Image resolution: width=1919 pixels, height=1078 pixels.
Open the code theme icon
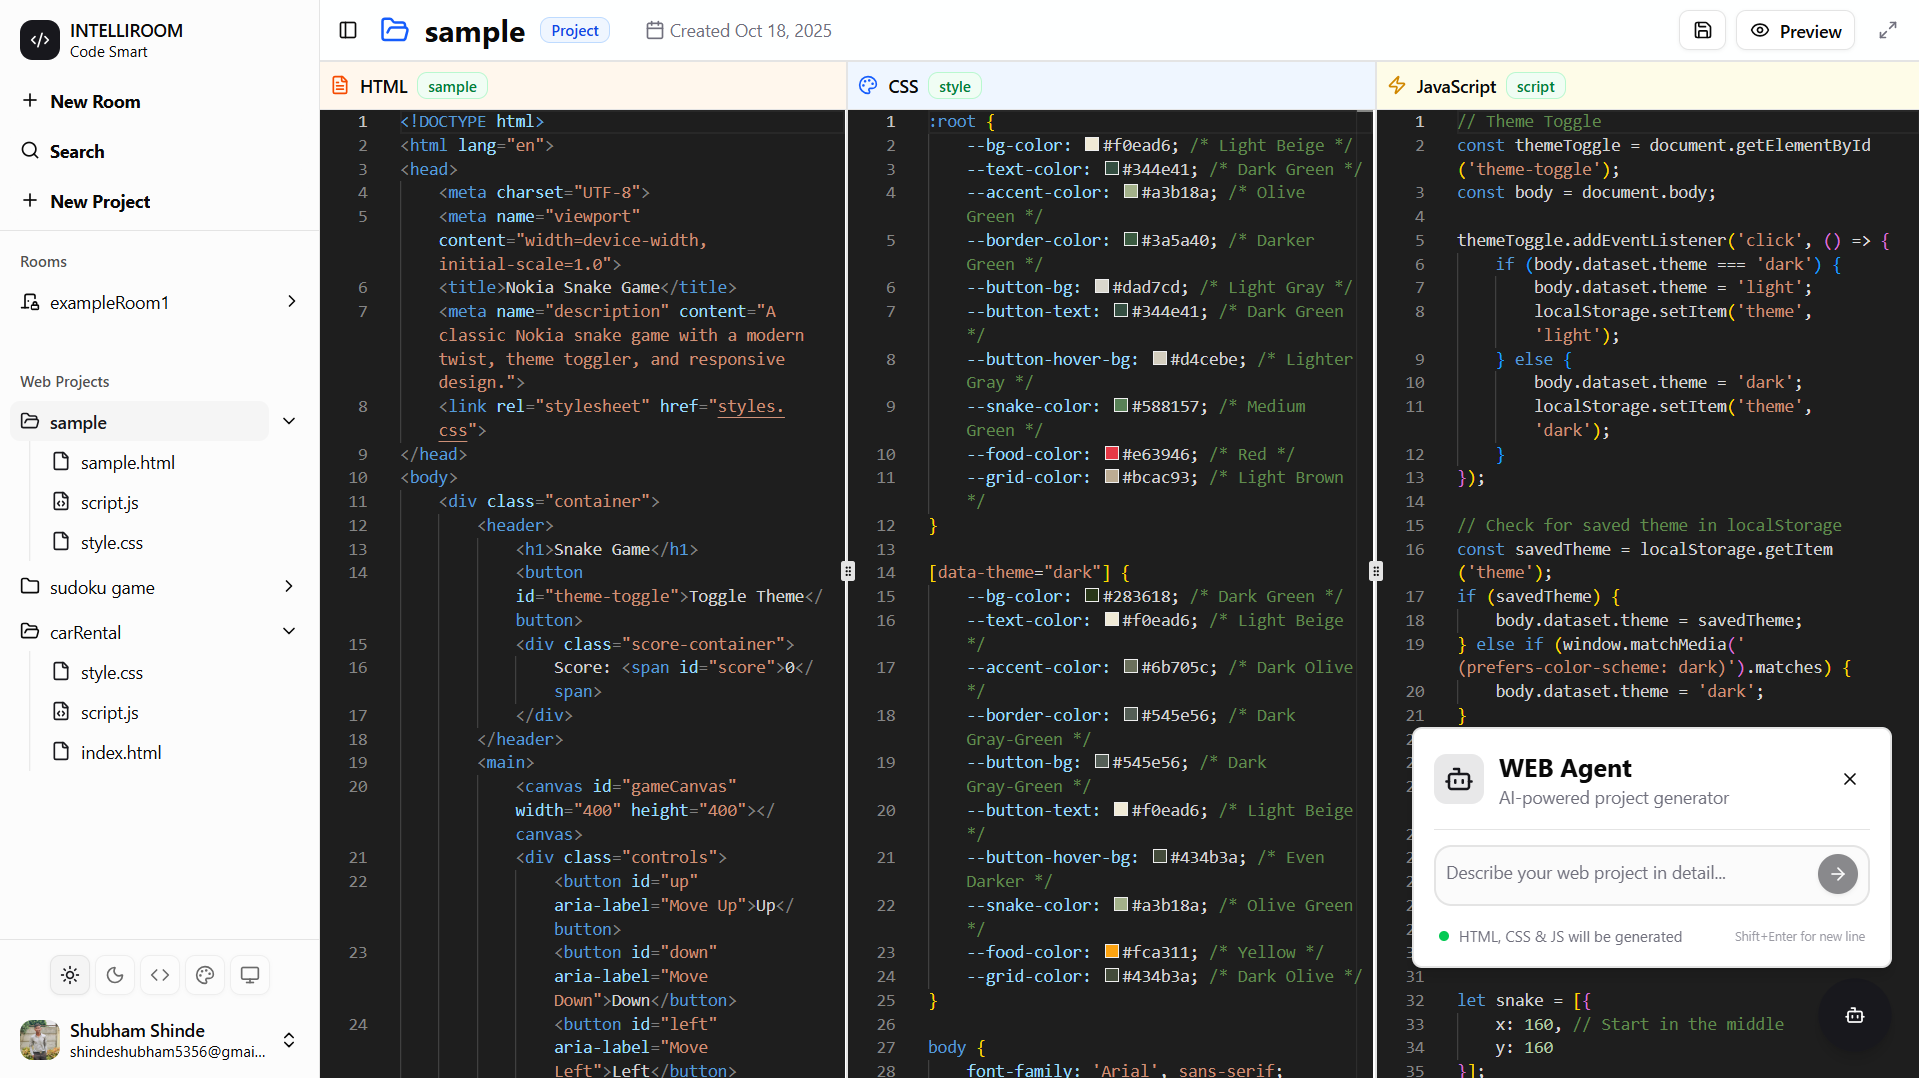pos(160,975)
